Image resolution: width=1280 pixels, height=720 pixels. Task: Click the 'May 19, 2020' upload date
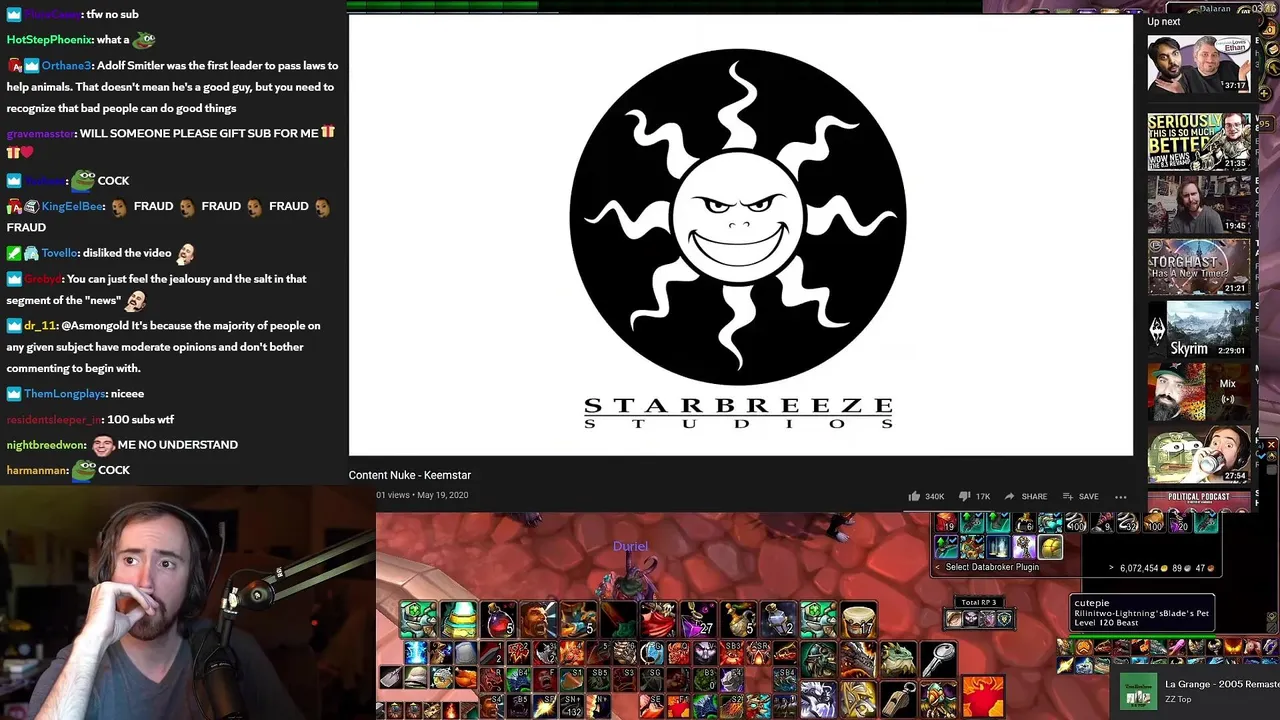pyautogui.click(x=442, y=495)
